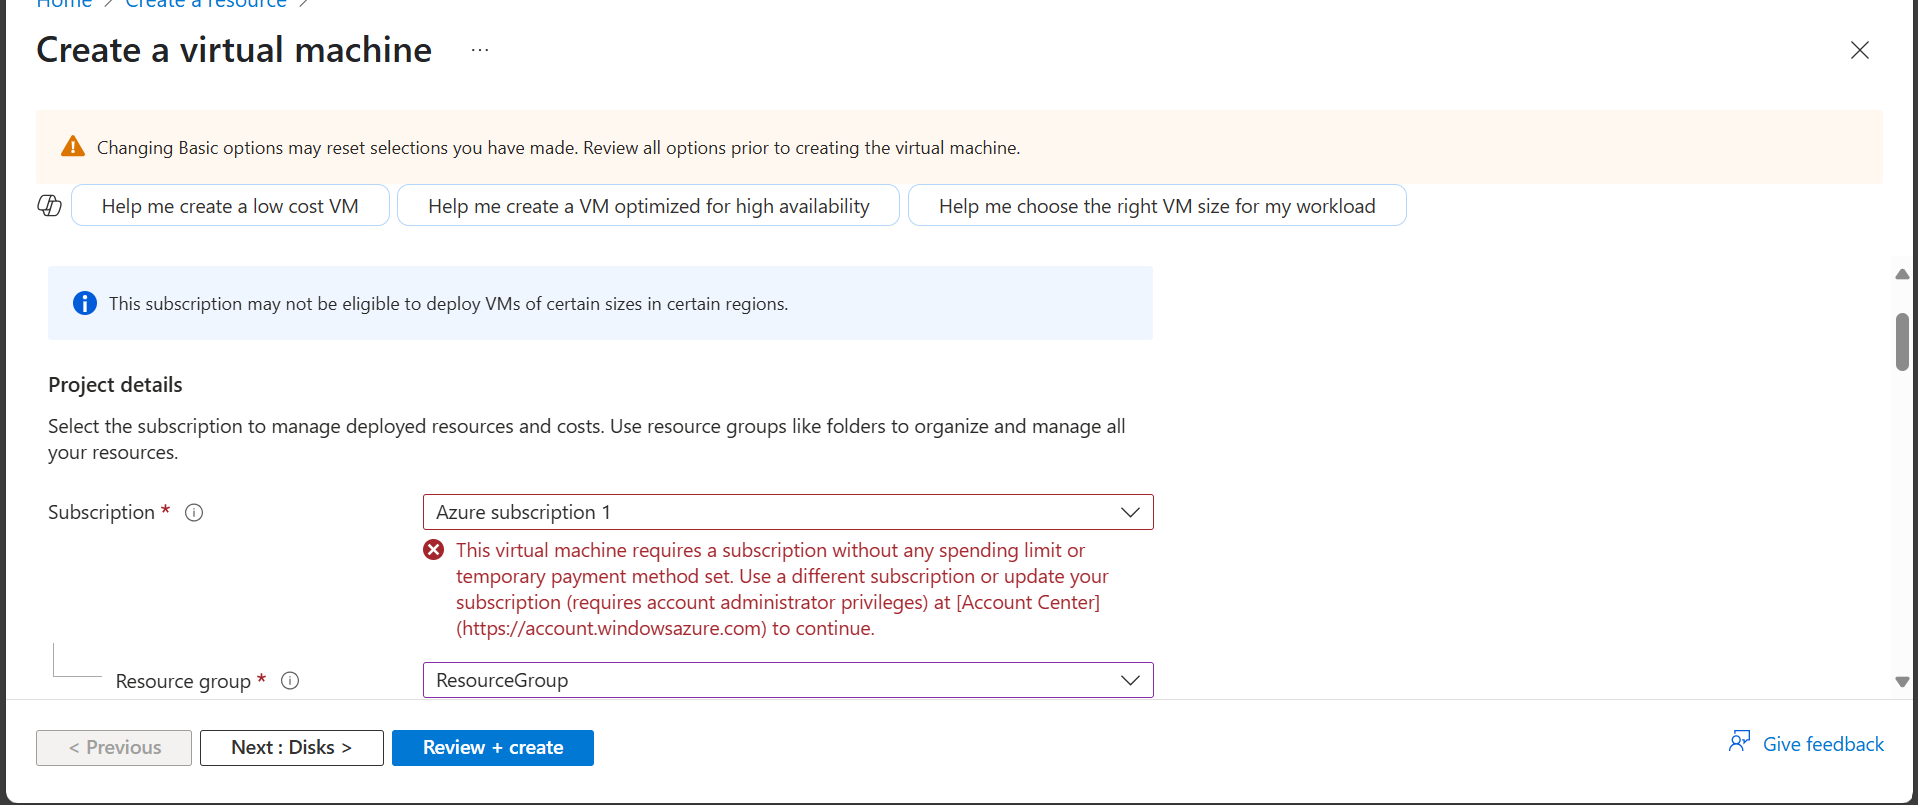
Task: Click the Subscription field label
Action: click(101, 512)
